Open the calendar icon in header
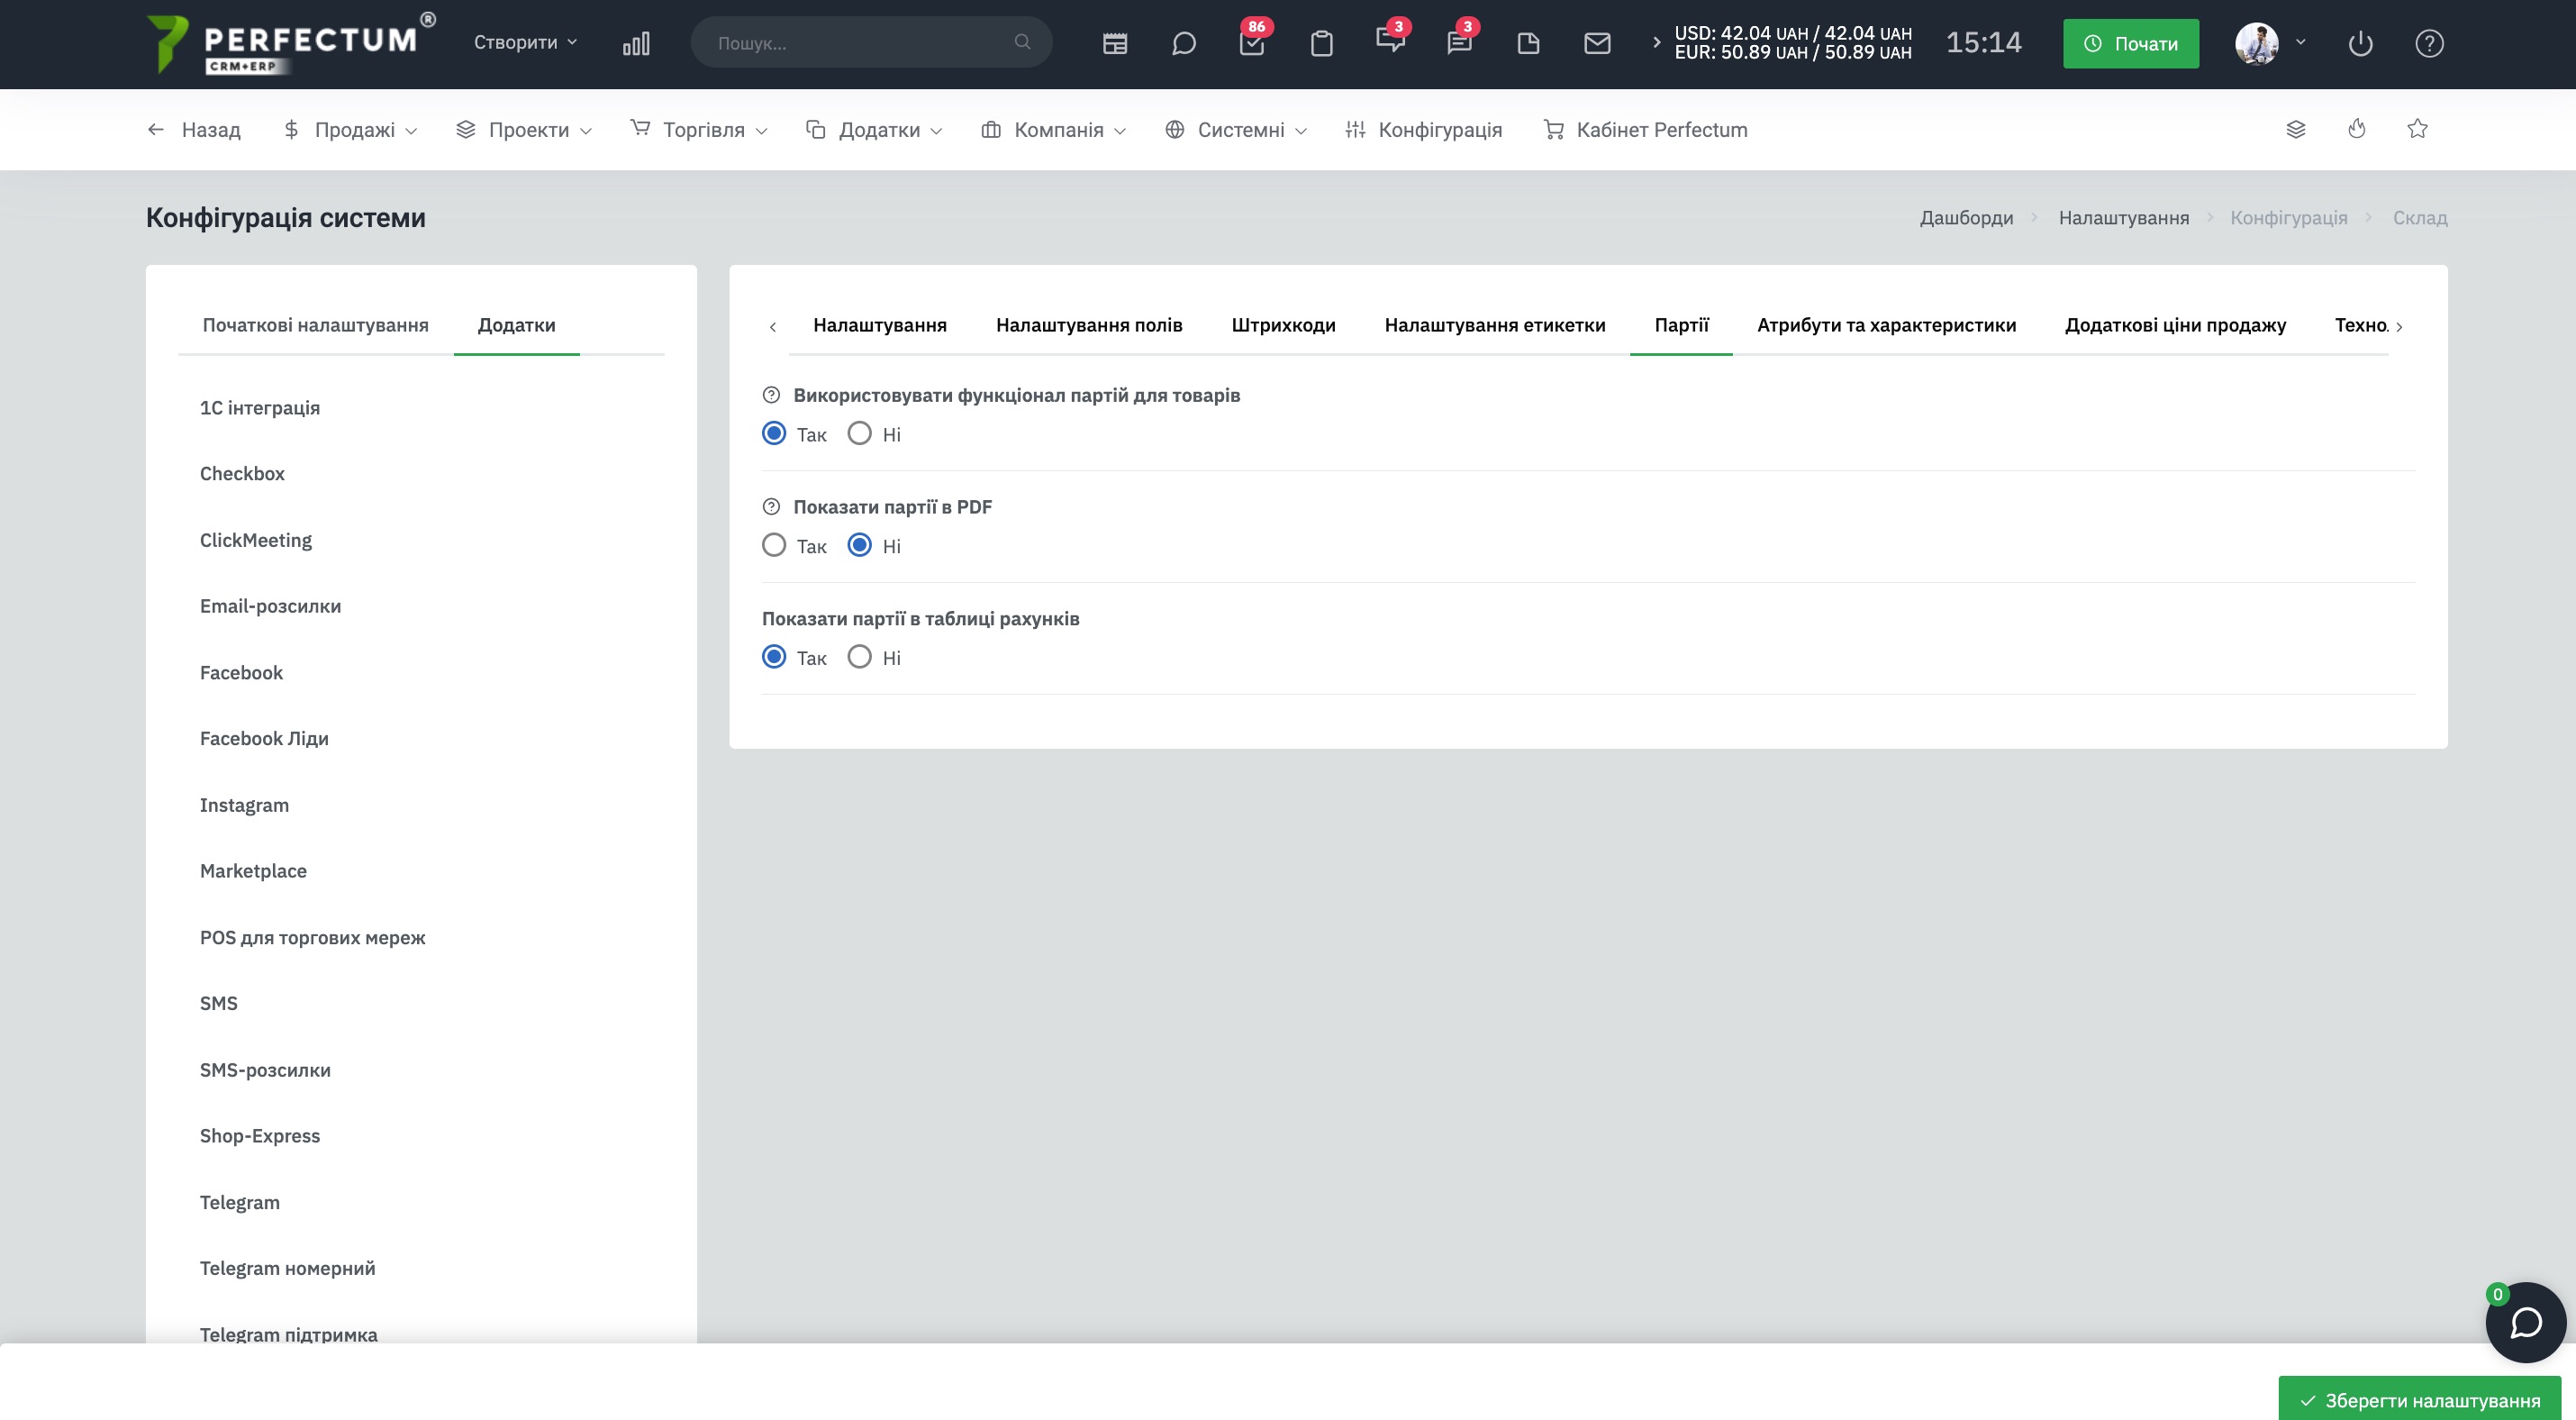Image resolution: width=2576 pixels, height=1420 pixels. coord(1115,43)
